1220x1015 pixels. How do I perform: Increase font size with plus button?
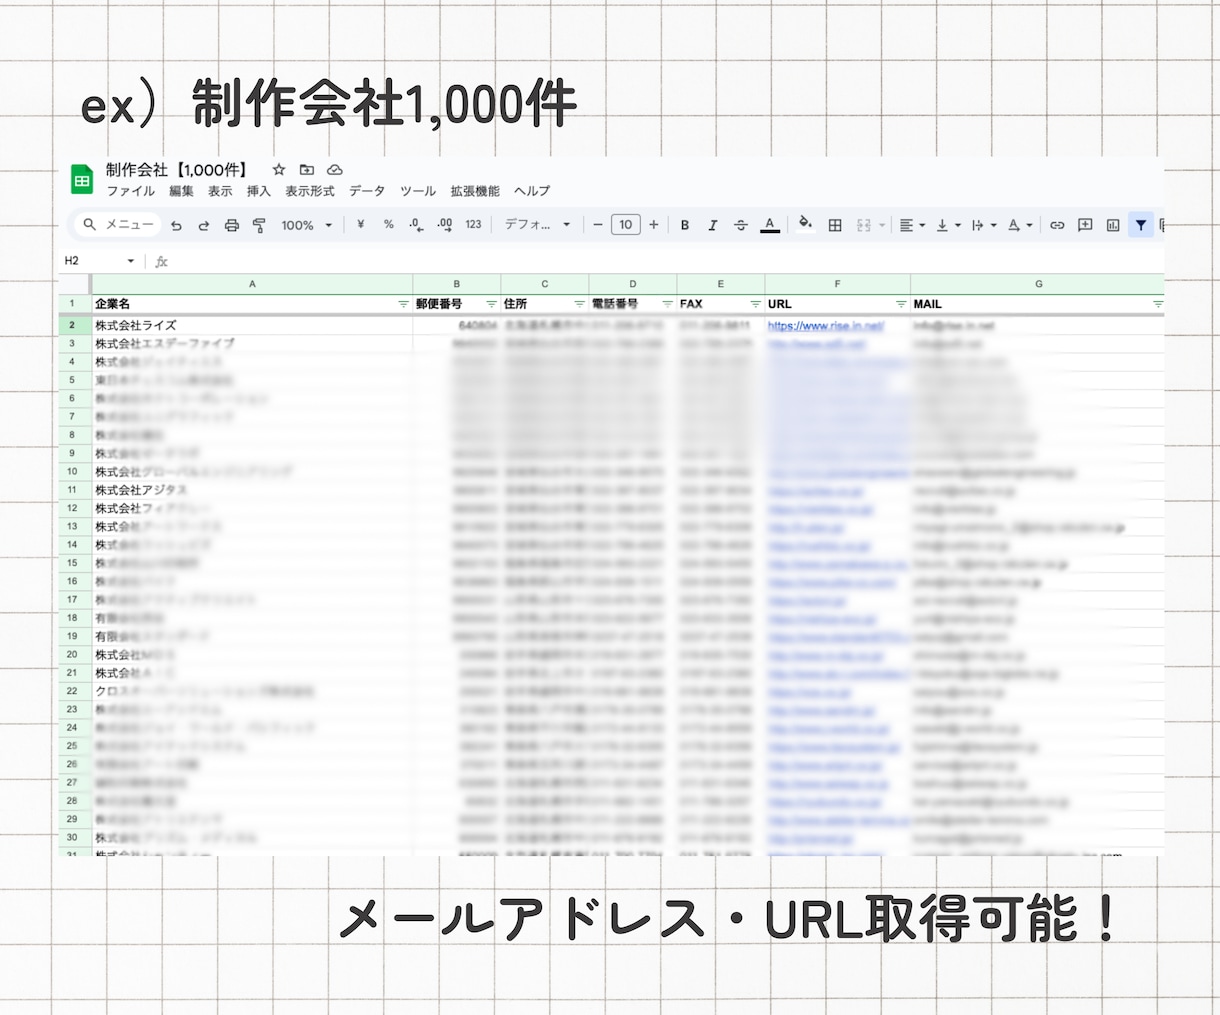tap(654, 225)
